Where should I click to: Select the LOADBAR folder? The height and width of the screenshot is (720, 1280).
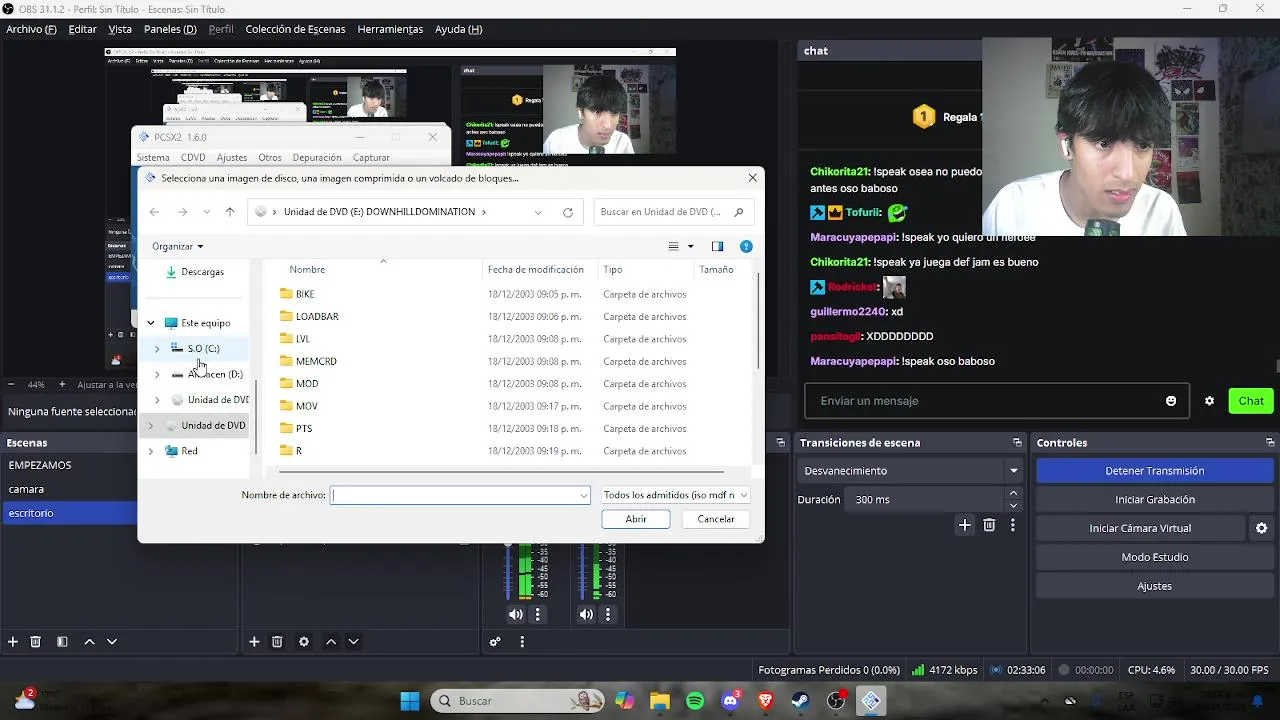(x=317, y=317)
